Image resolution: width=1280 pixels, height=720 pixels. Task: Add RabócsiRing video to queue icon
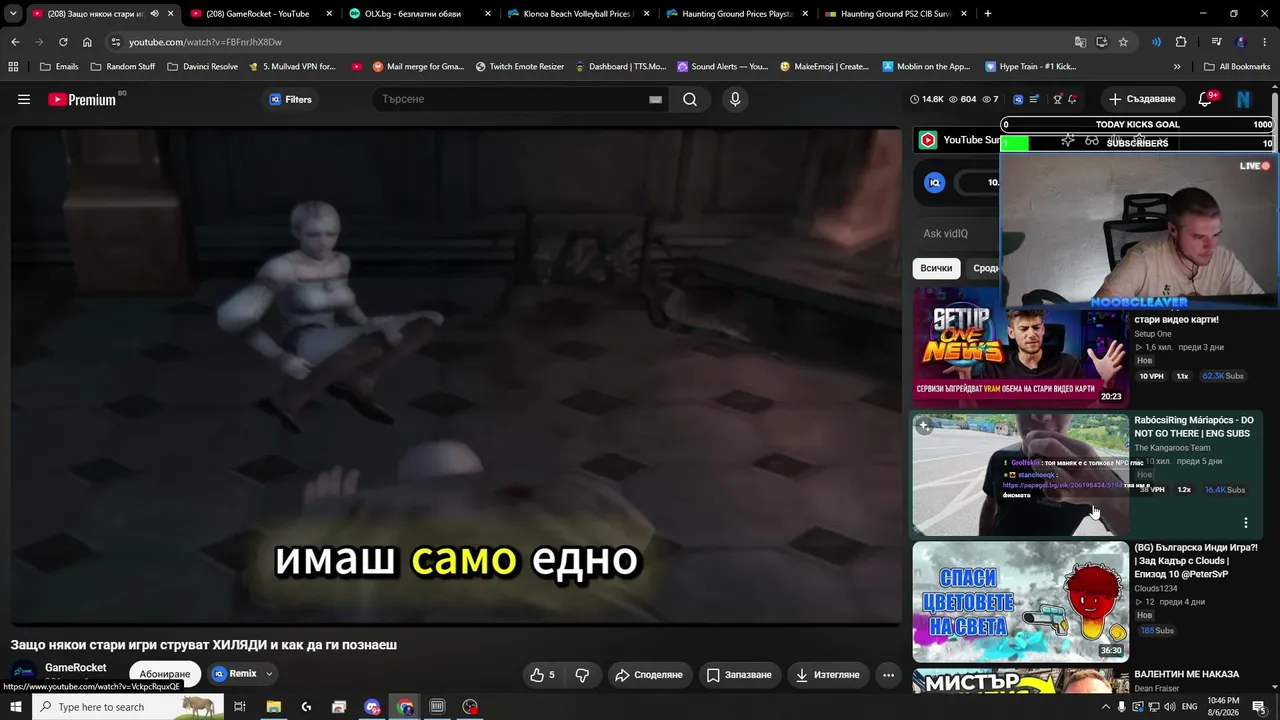(x=924, y=427)
